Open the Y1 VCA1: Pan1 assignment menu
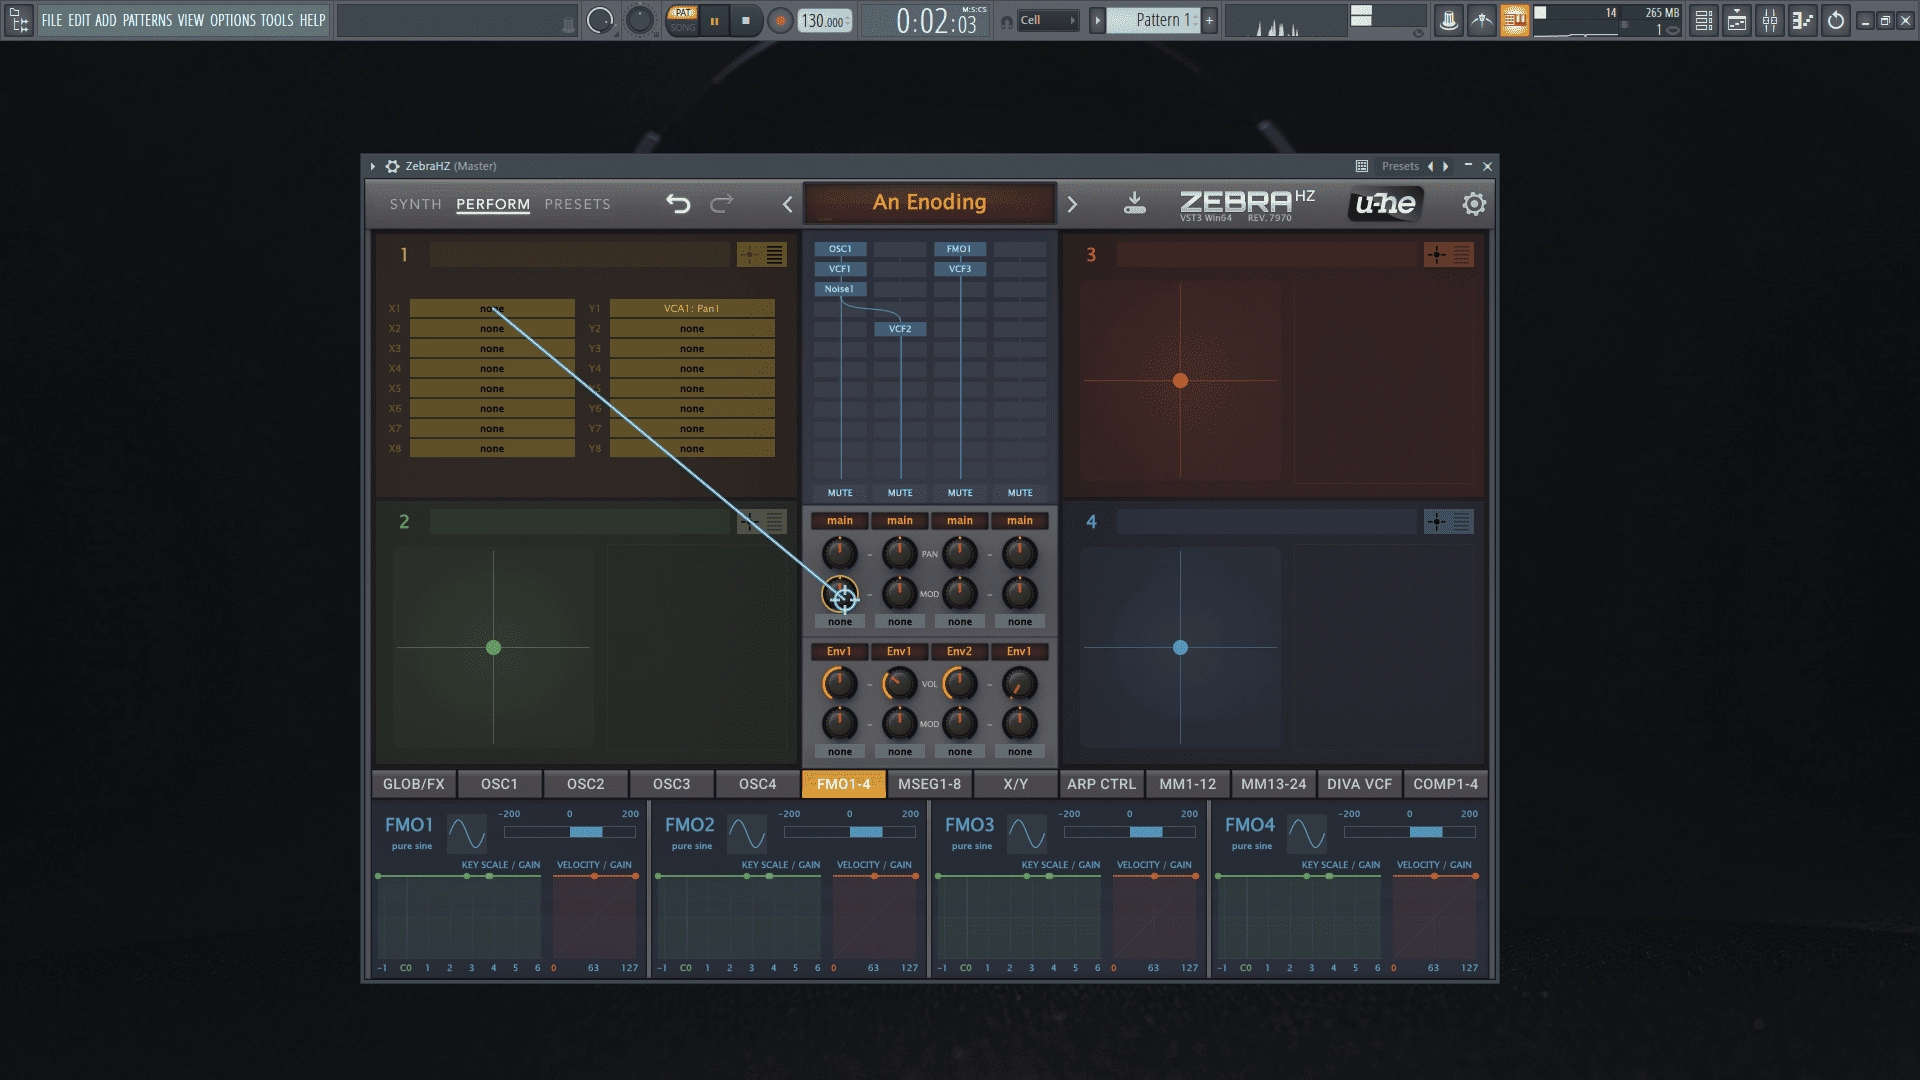 pyautogui.click(x=692, y=309)
